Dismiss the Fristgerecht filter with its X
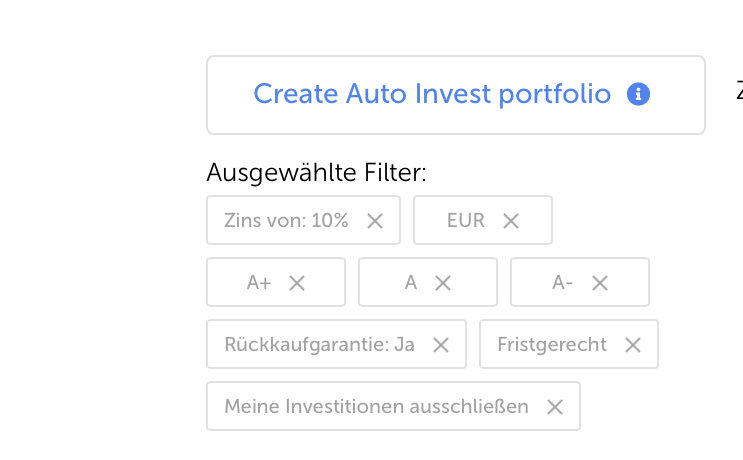The width and height of the screenshot is (743, 460). click(633, 345)
